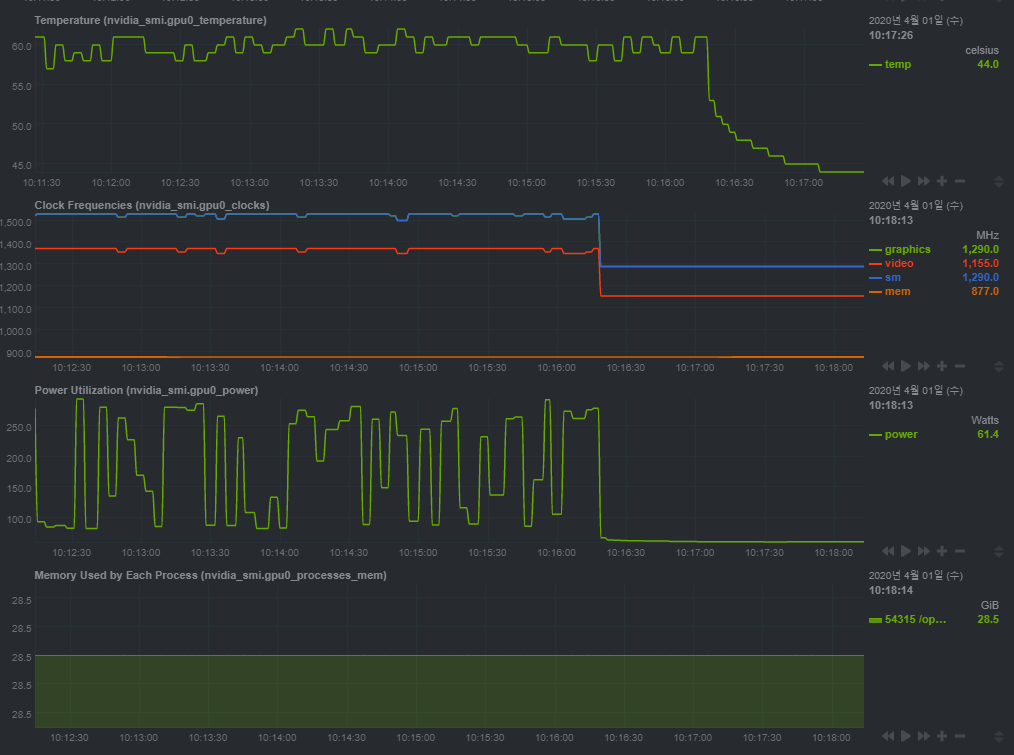Click the 10:17:26 timestamp on Temperature chart

[890, 36]
